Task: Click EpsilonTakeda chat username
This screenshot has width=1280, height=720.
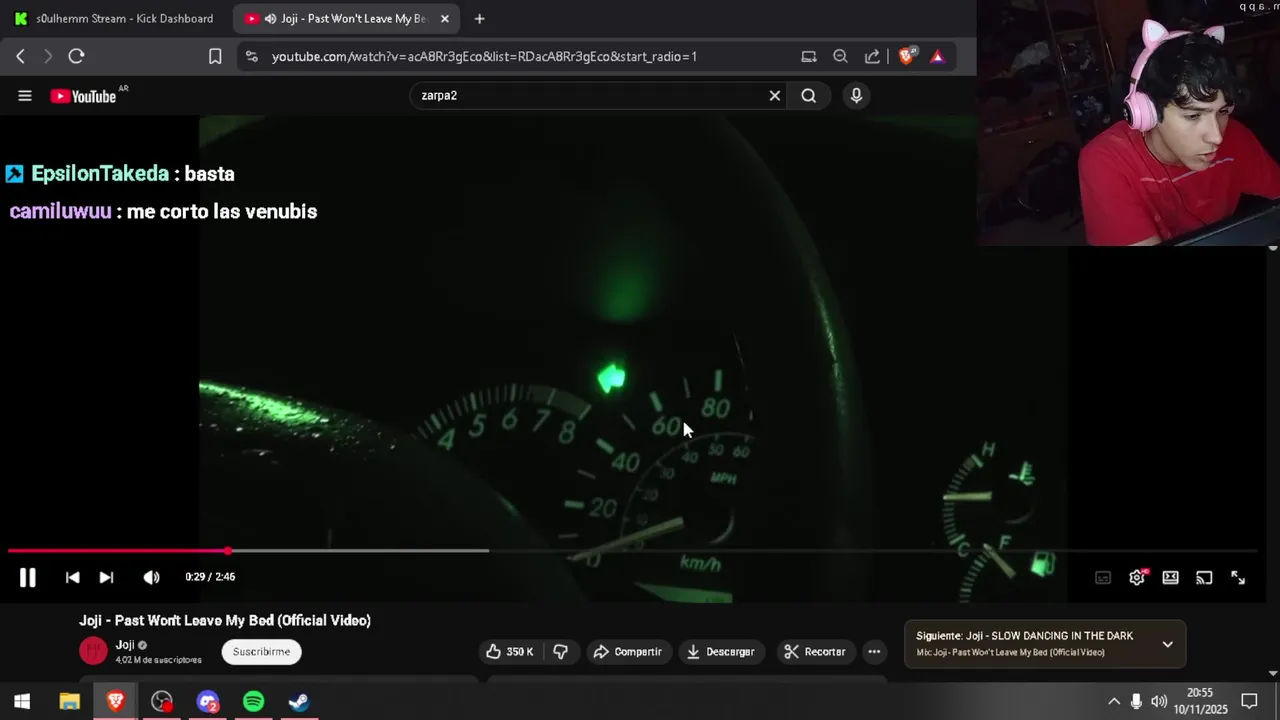Action: click(100, 174)
